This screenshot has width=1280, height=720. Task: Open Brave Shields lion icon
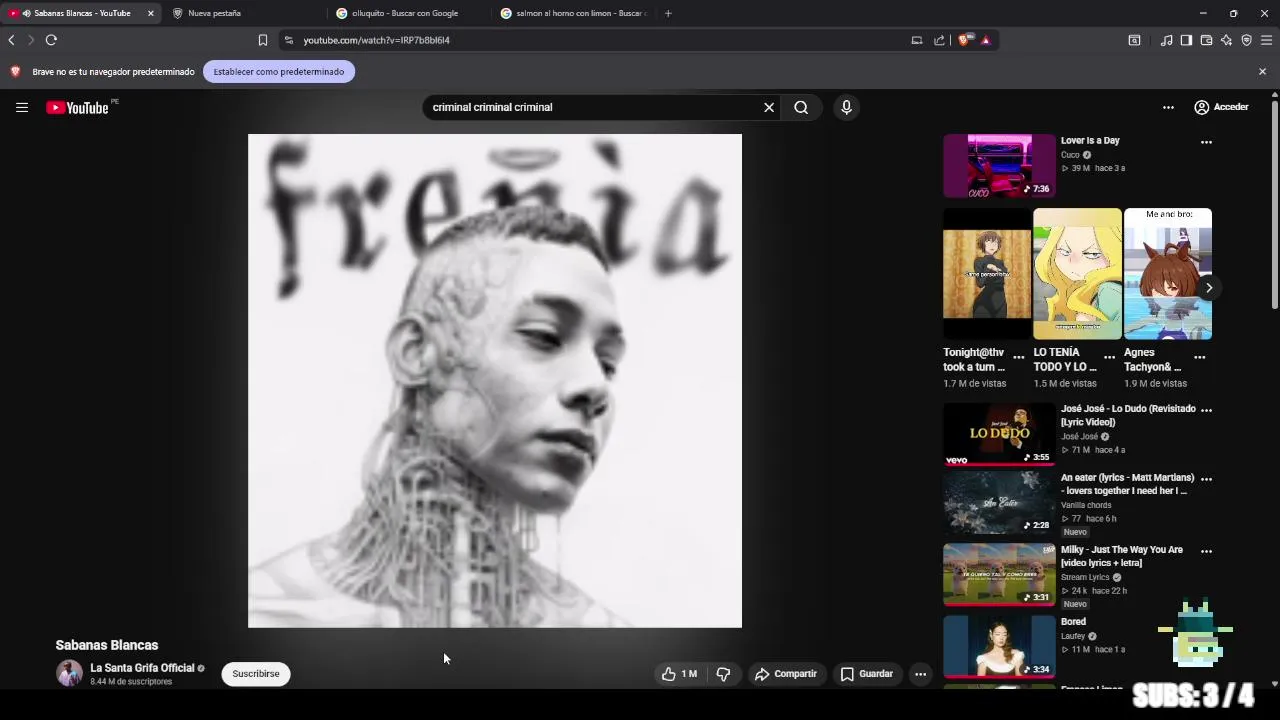pos(964,40)
